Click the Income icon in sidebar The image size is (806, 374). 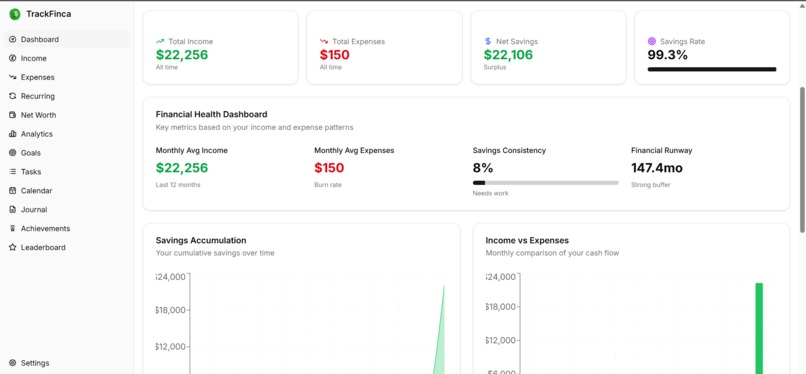pyautogui.click(x=13, y=59)
